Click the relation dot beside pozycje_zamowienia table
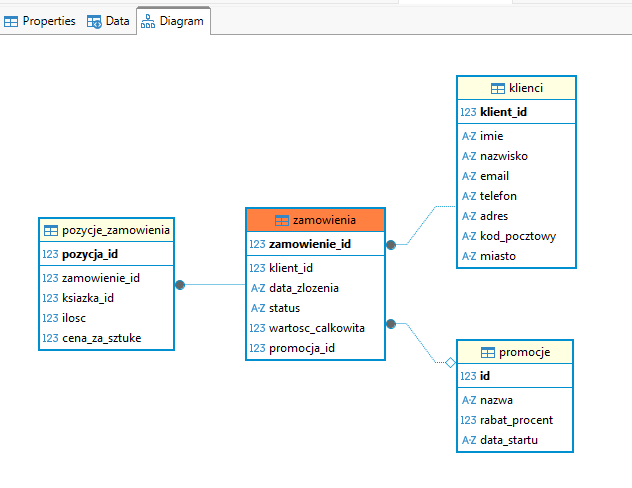This screenshot has height=488, width=632. 180,285
